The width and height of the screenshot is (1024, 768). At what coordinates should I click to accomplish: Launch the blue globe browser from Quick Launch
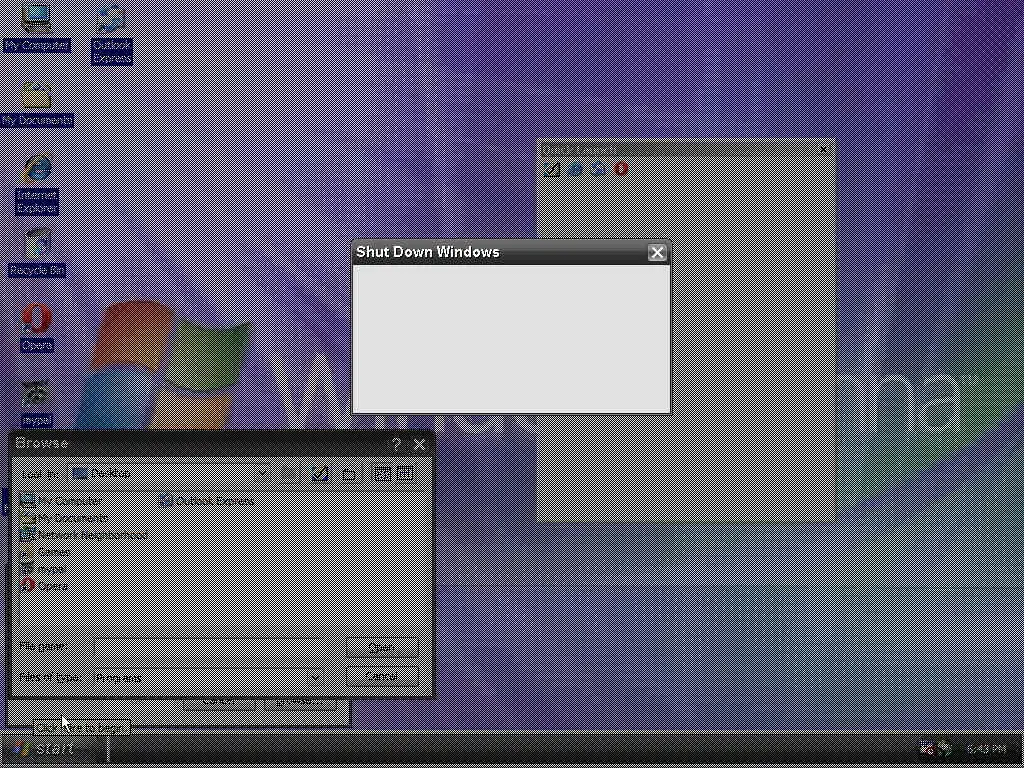pos(575,170)
